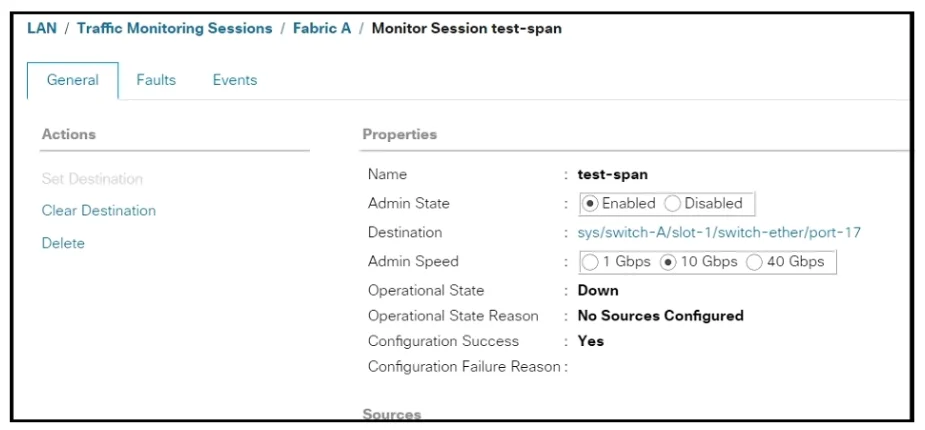The height and width of the screenshot is (430, 925).
Task: Click the test-span name value
Action: 612,175
